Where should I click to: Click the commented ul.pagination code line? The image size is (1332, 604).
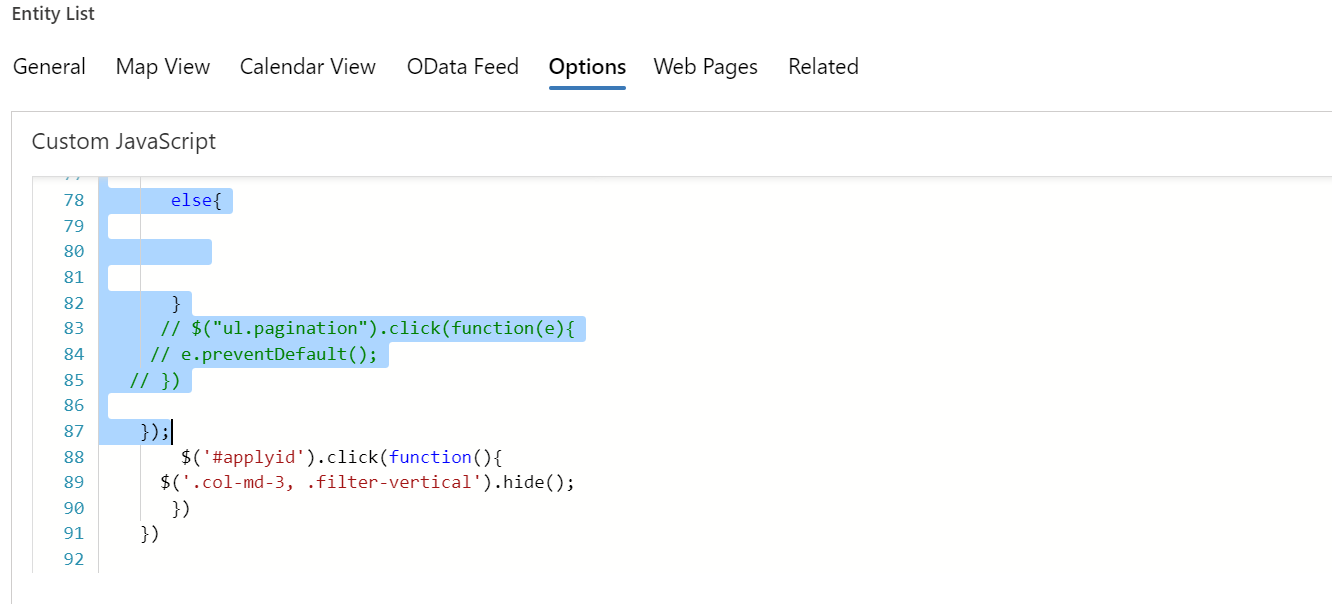click(x=372, y=329)
